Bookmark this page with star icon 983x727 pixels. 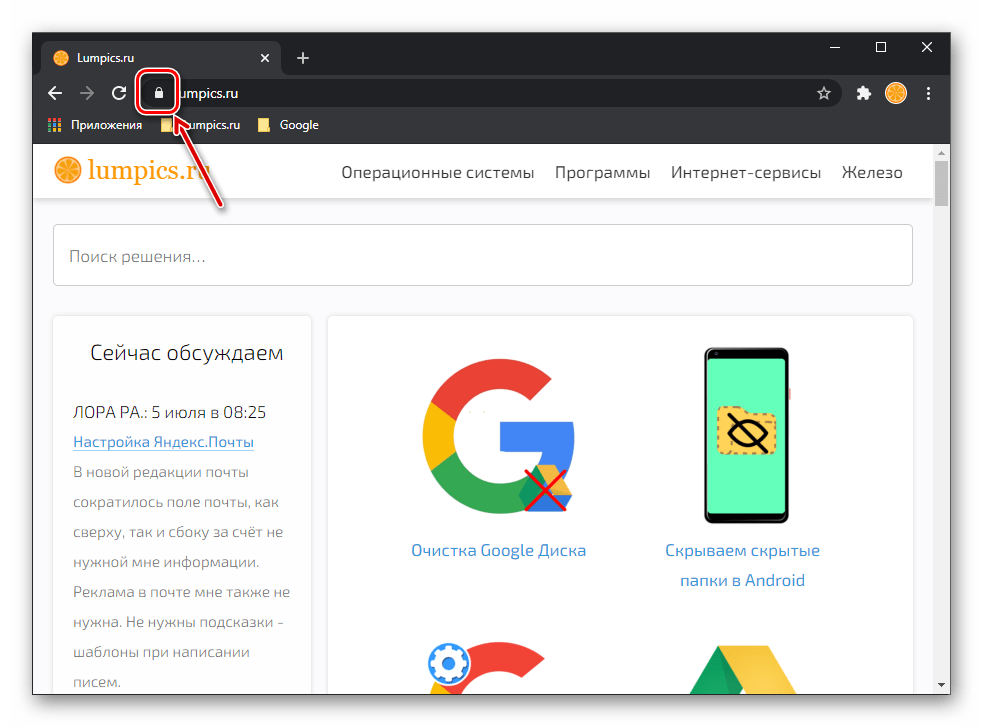coord(824,94)
